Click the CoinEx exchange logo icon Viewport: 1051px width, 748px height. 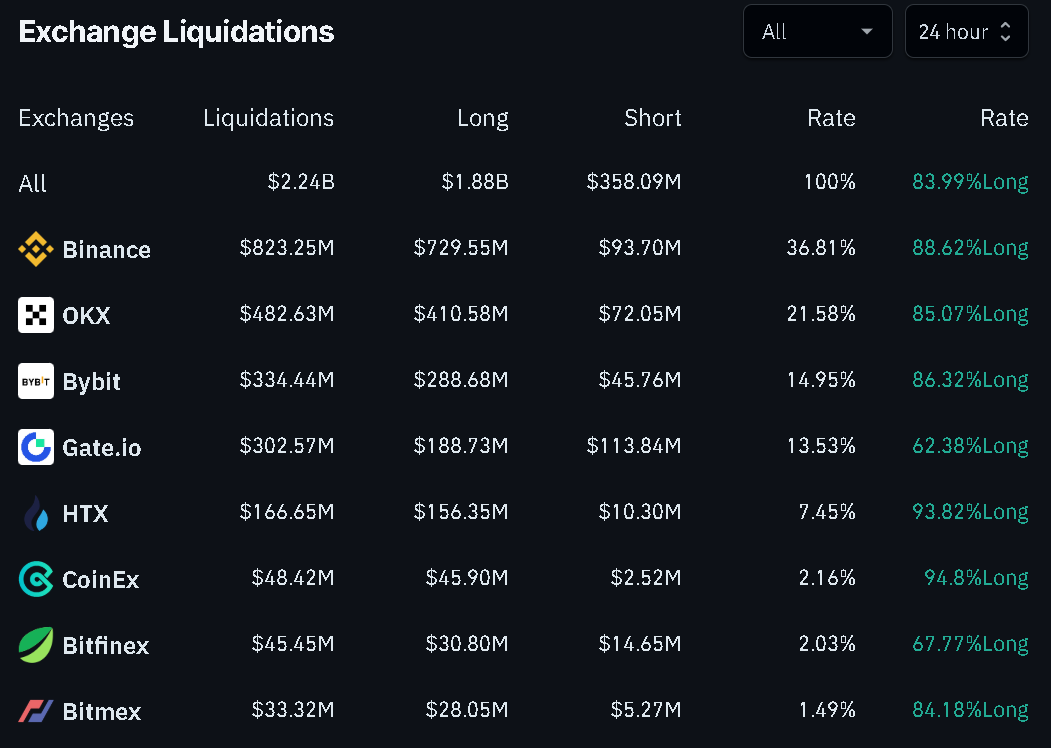click(x=36, y=579)
